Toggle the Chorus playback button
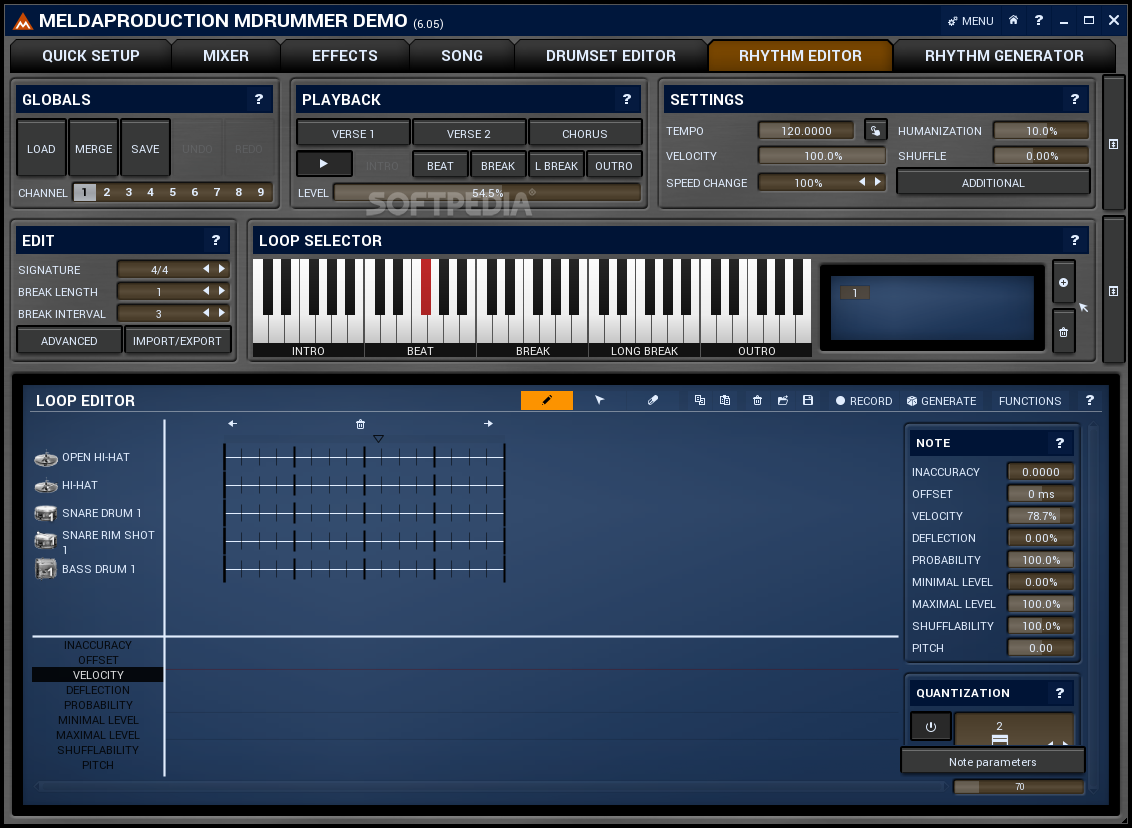1132x828 pixels. click(585, 134)
